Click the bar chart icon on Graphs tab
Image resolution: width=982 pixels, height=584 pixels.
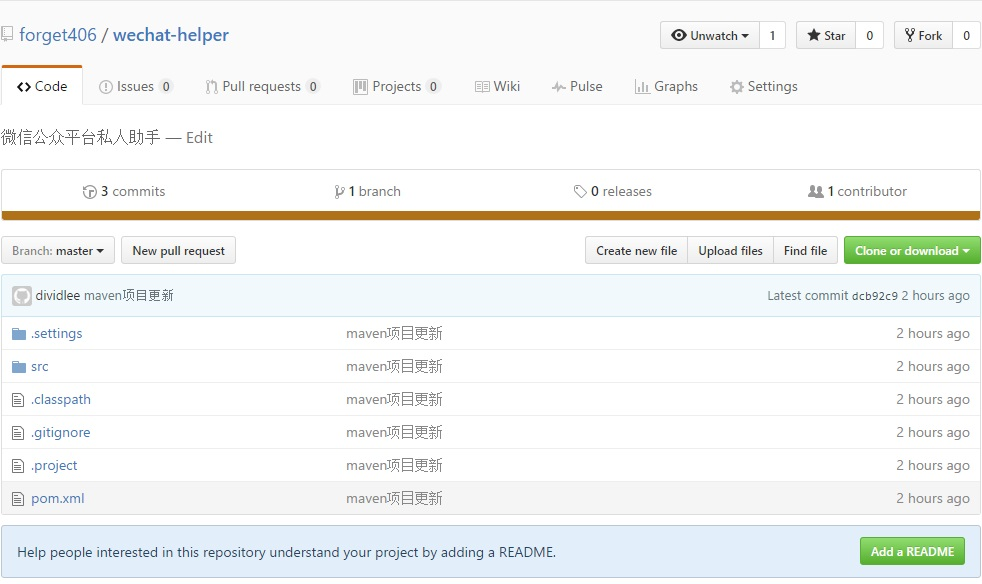641,86
